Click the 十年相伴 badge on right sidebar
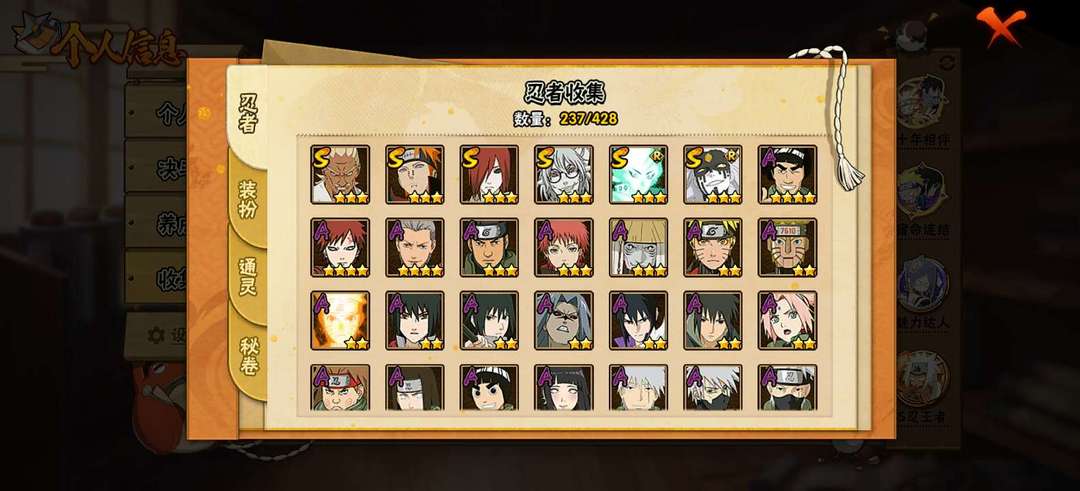1080x491 pixels. pyautogui.click(x=923, y=112)
